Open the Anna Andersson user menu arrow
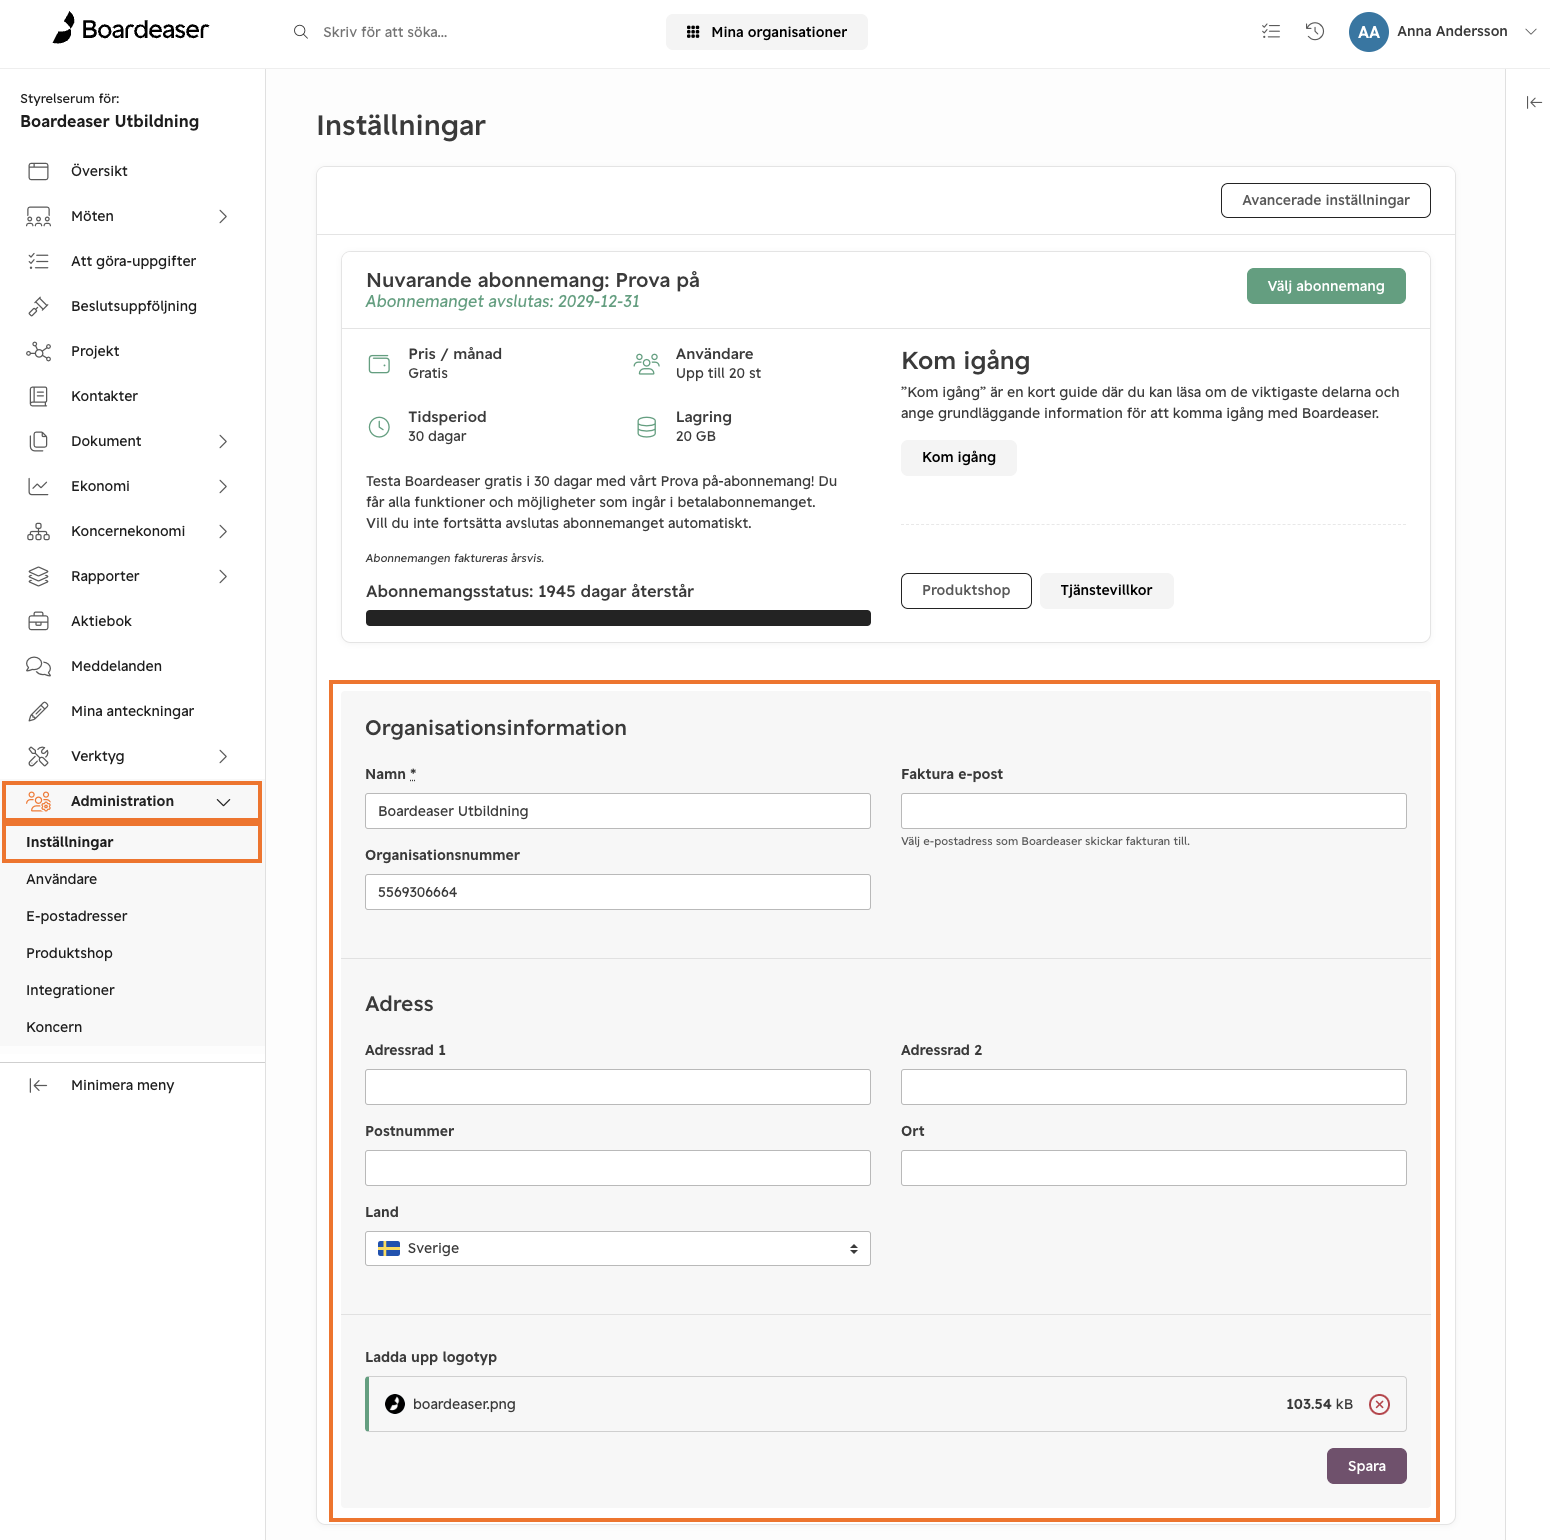 1530,32
